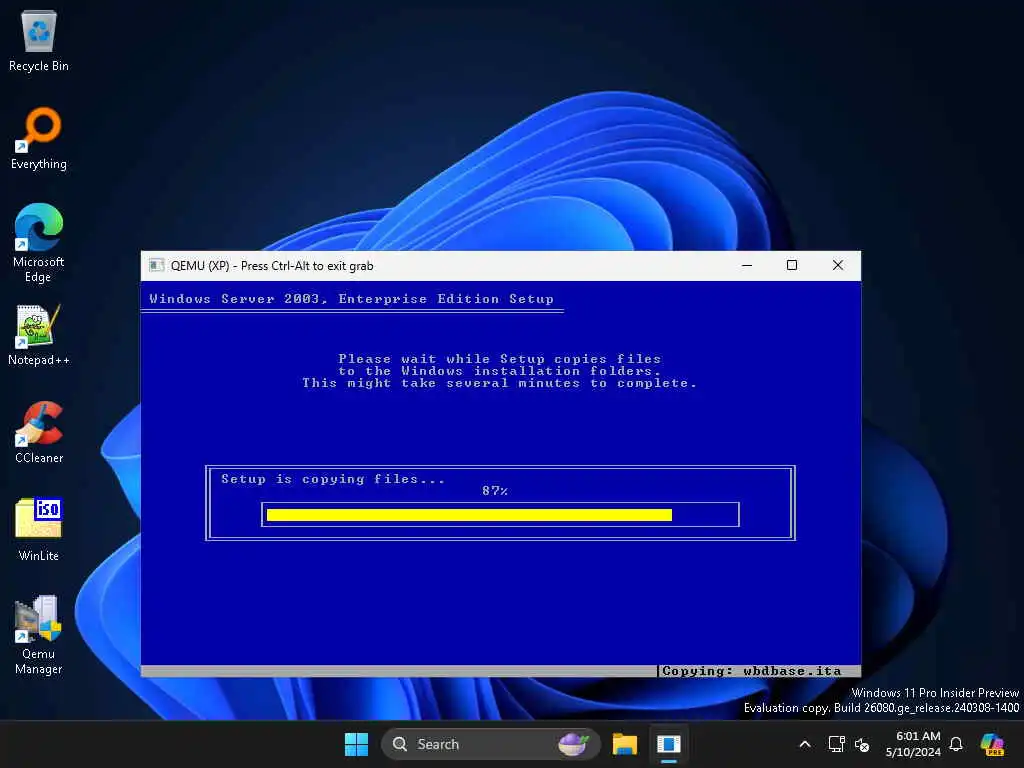Click the search highlight icon in taskbar search
Screen dimensions: 1024x768
pyautogui.click(x=573, y=744)
